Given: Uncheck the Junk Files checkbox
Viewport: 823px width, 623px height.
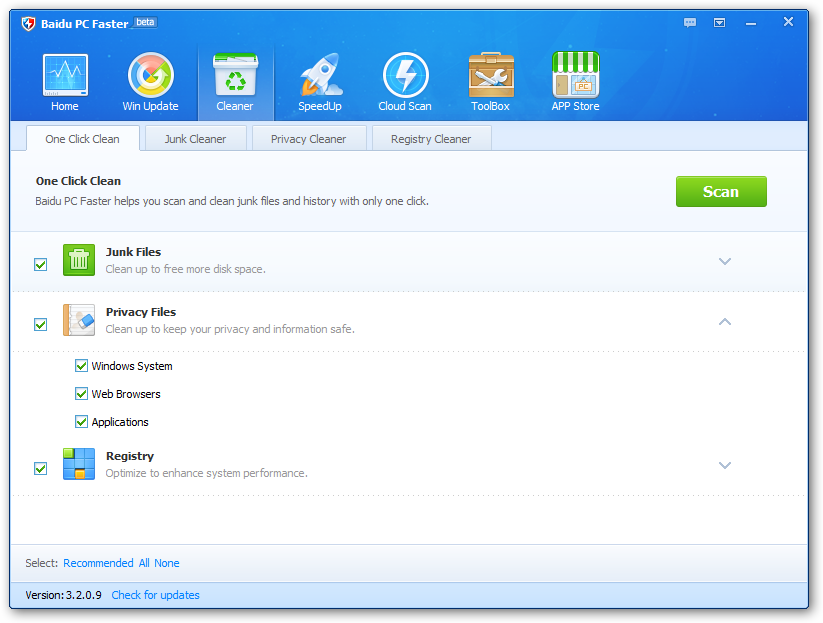Looking at the screenshot, I should (x=40, y=265).
